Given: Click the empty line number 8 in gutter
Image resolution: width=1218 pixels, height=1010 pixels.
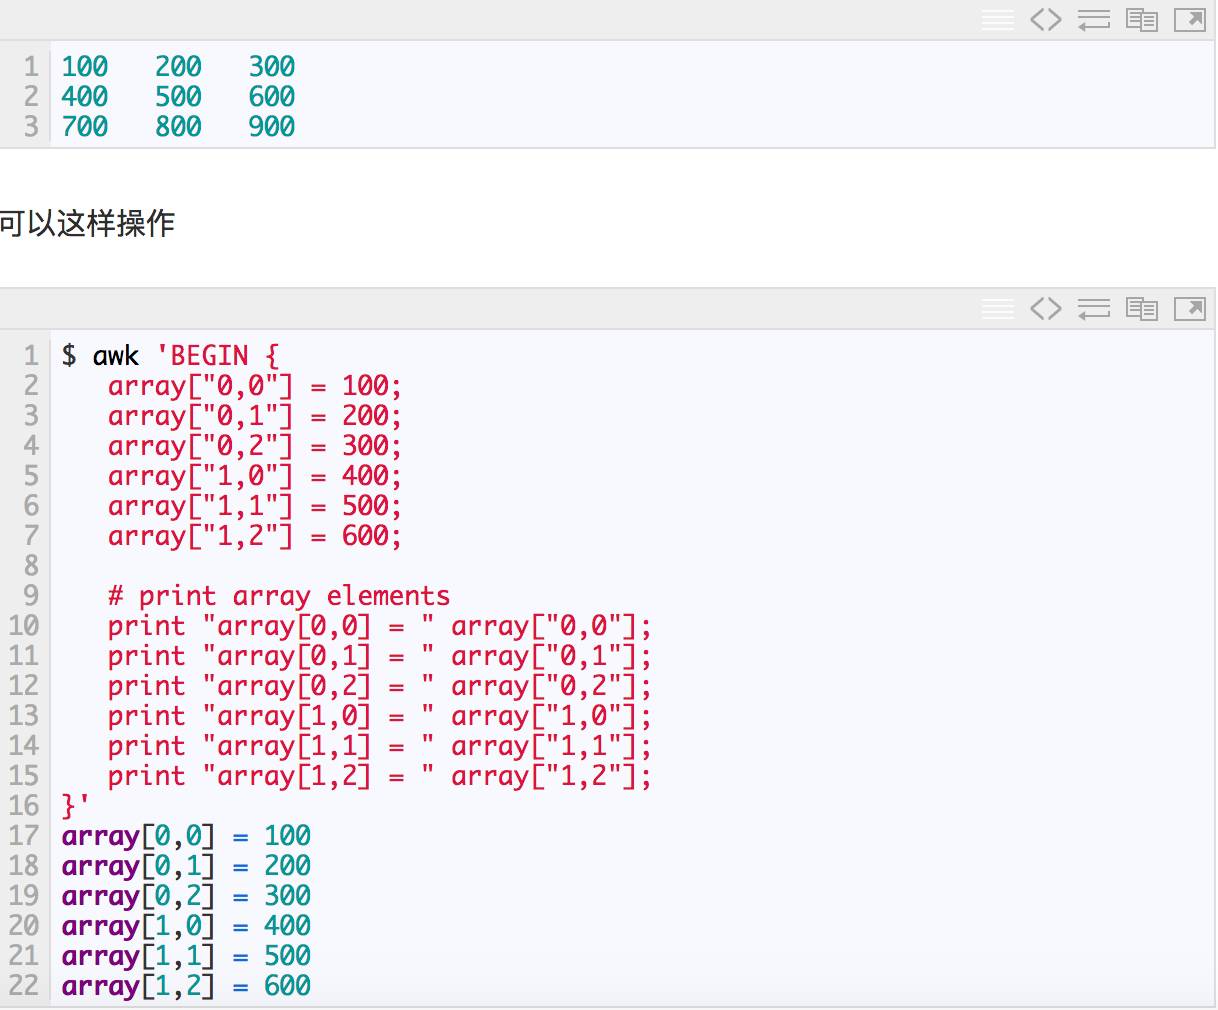Looking at the screenshot, I should click(31, 566).
